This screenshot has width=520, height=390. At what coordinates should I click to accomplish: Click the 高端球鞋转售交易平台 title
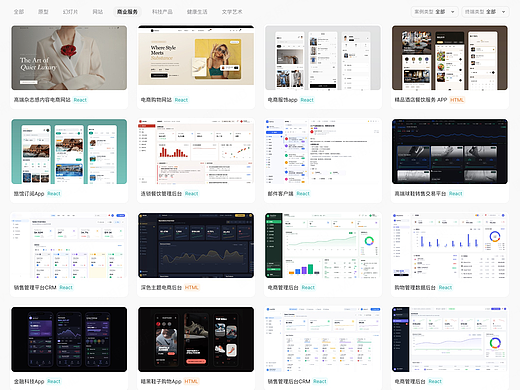tap(420, 194)
